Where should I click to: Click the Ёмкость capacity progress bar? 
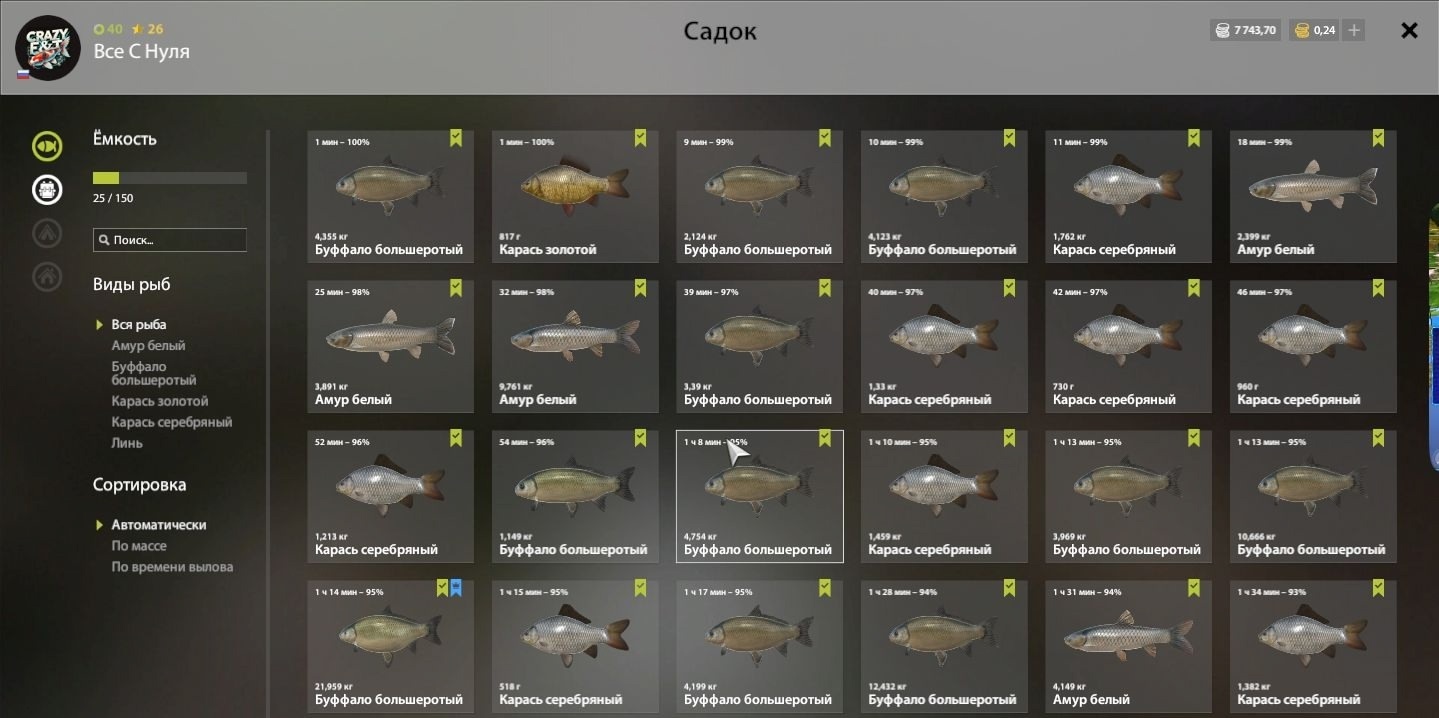pyautogui.click(x=170, y=178)
